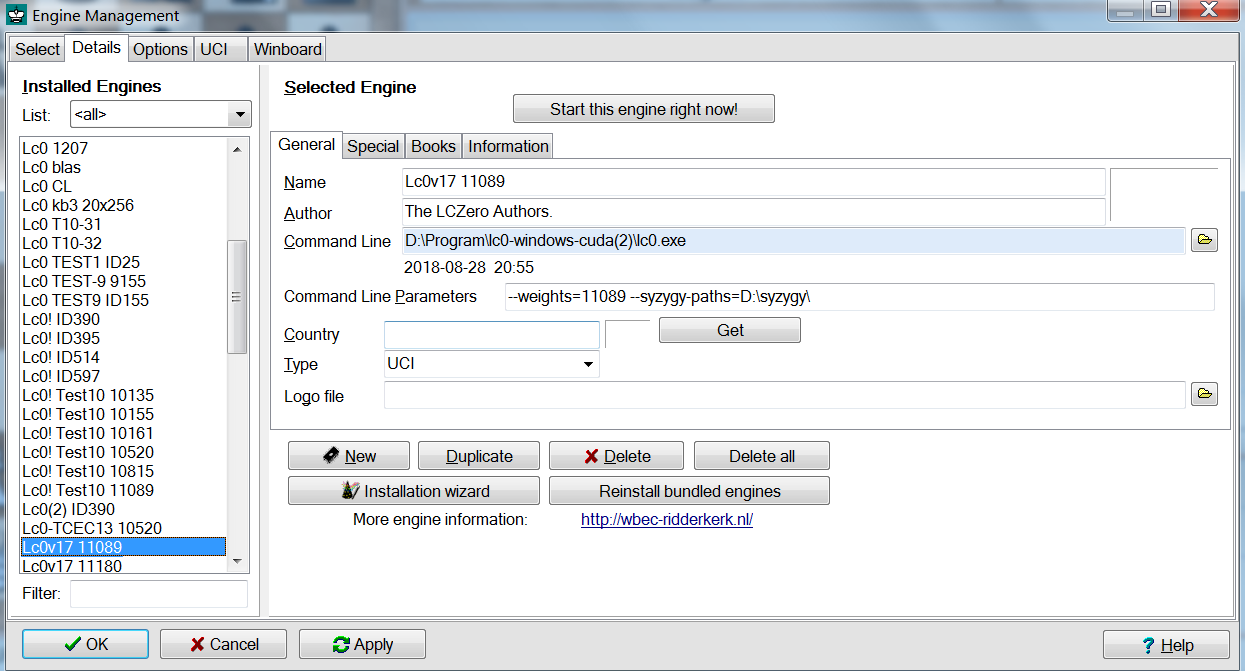Click the chess app icon in title bar

[x=16, y=16]
